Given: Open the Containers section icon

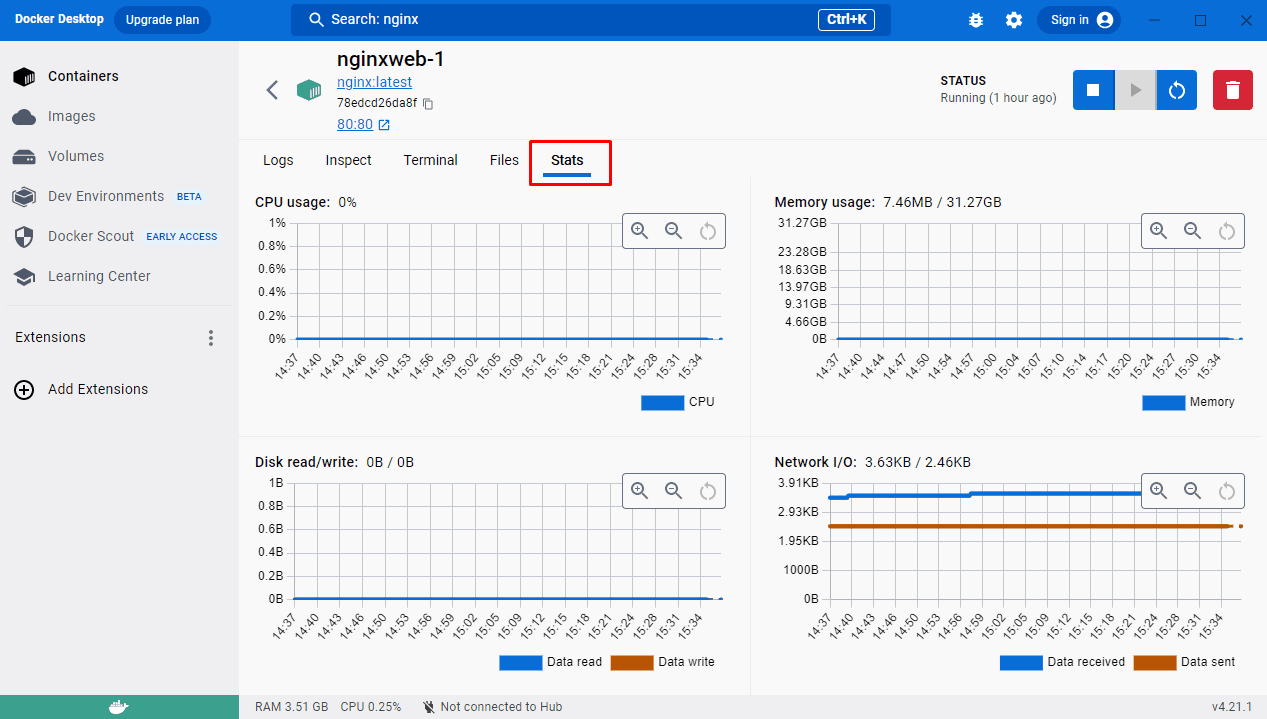Looking at the screenshot, I should 24,77.
